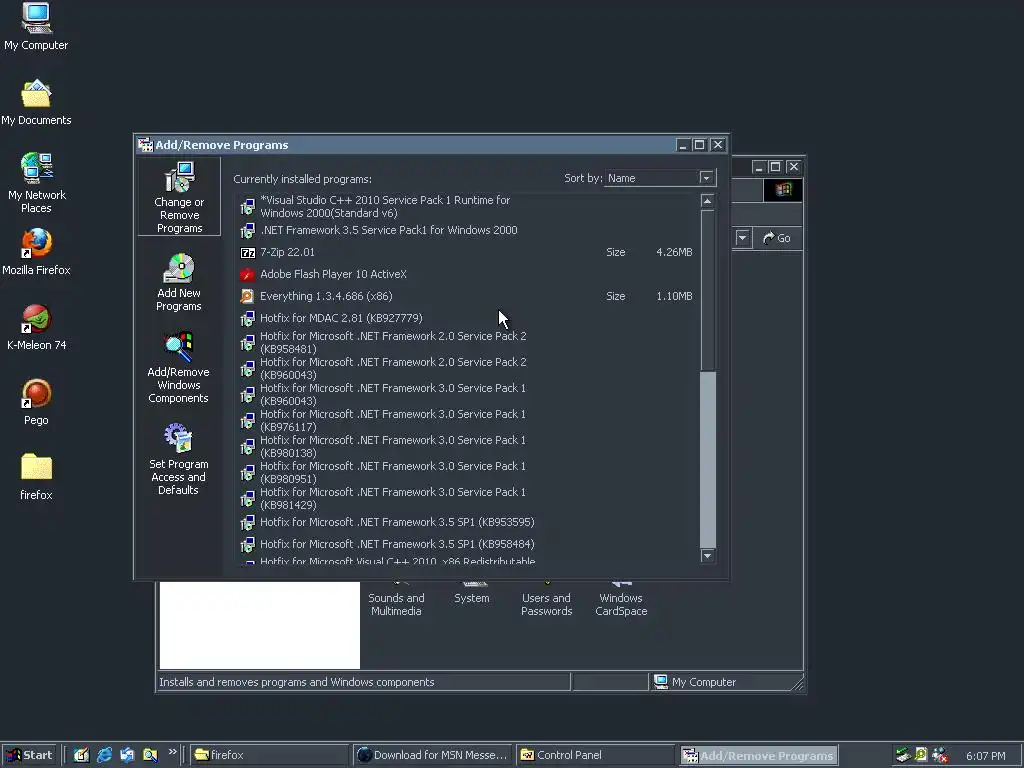
Task: Click icon beside Visual Studio C++ 2010 Runtime
Action: pos(248,207)
